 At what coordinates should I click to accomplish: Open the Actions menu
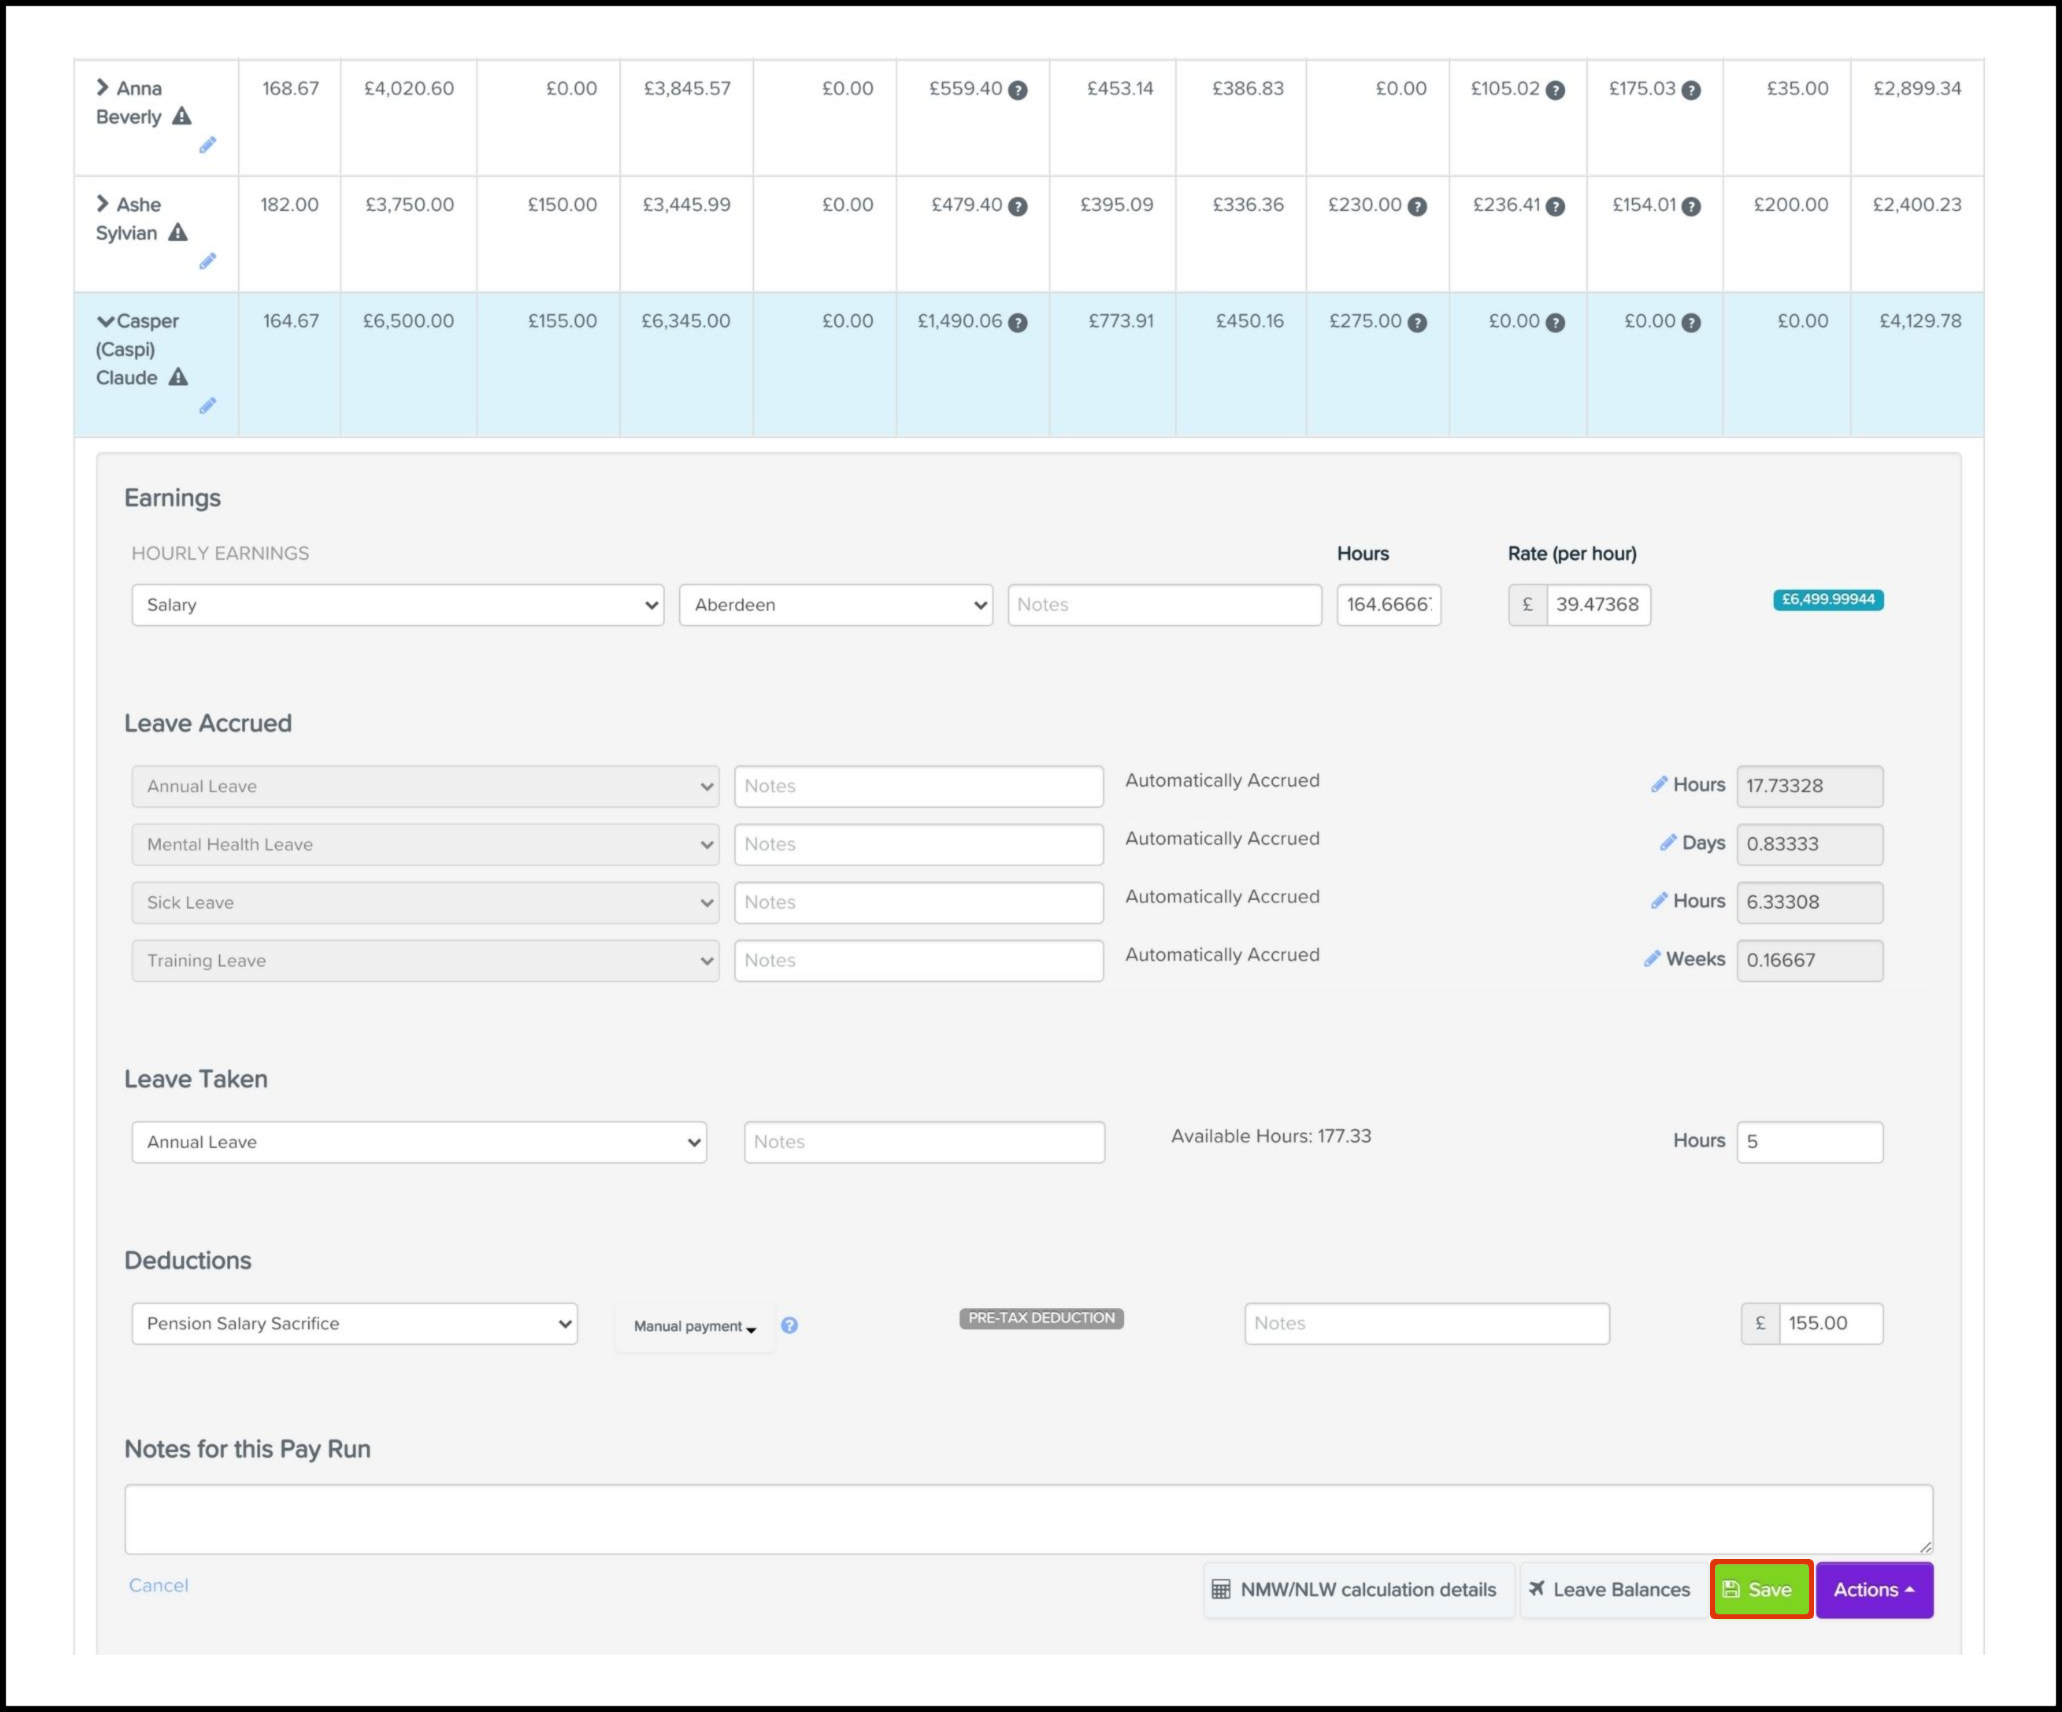1873,1589
